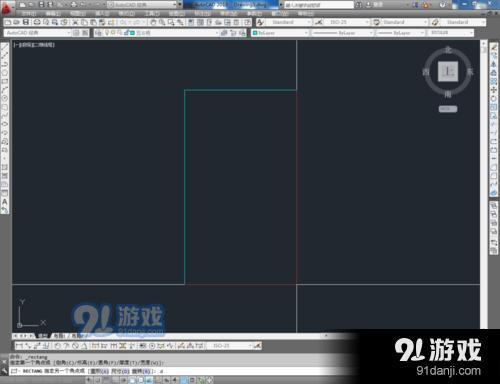The width and height of the screenshot is (500, 384).
Task: Click the Save icon in the standard toolbar
Action: (26, 22)
